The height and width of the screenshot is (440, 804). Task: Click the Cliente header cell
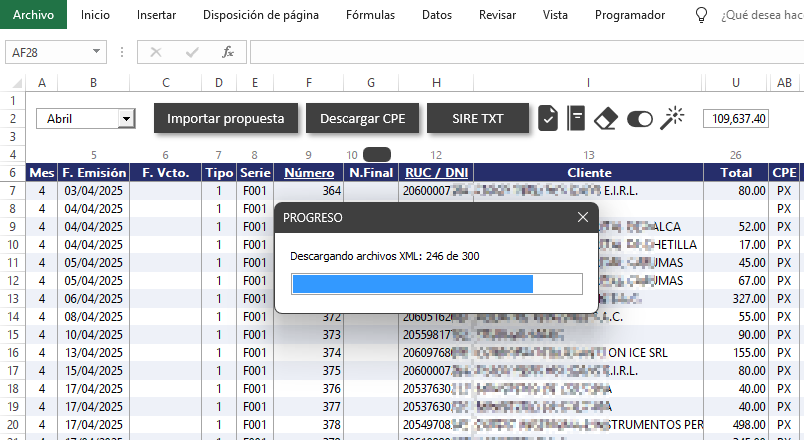point(589,173)
